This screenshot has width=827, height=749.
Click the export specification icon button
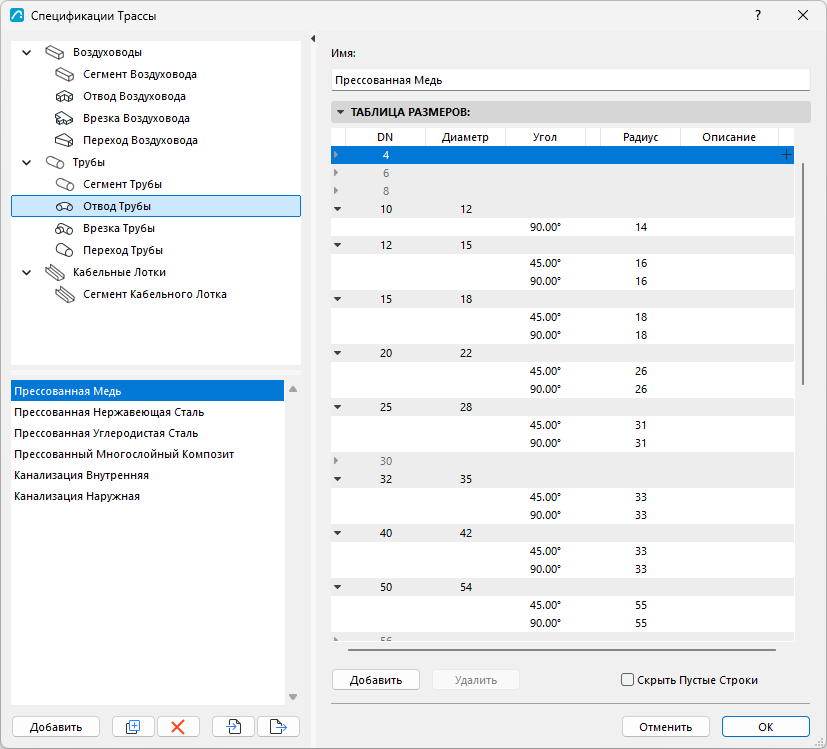pos(278,727)
